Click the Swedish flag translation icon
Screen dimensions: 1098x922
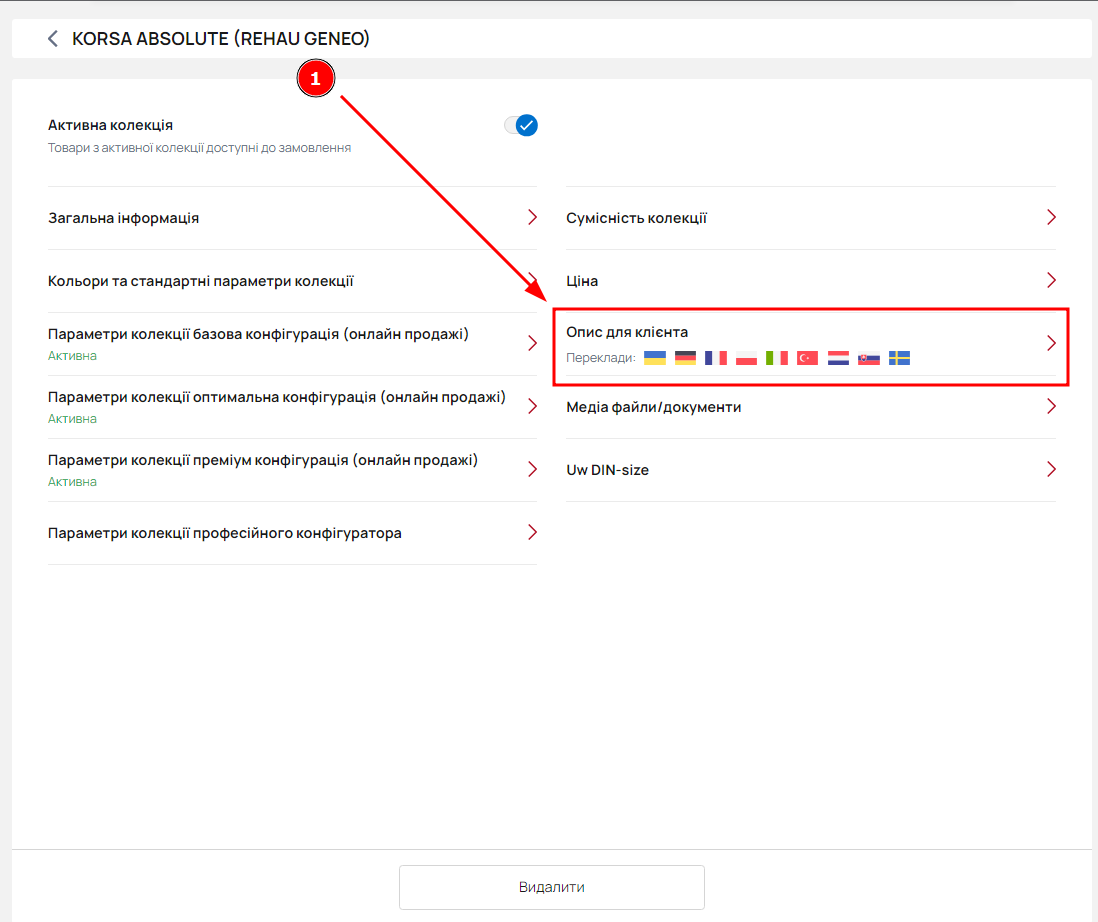tap(899, 358)
